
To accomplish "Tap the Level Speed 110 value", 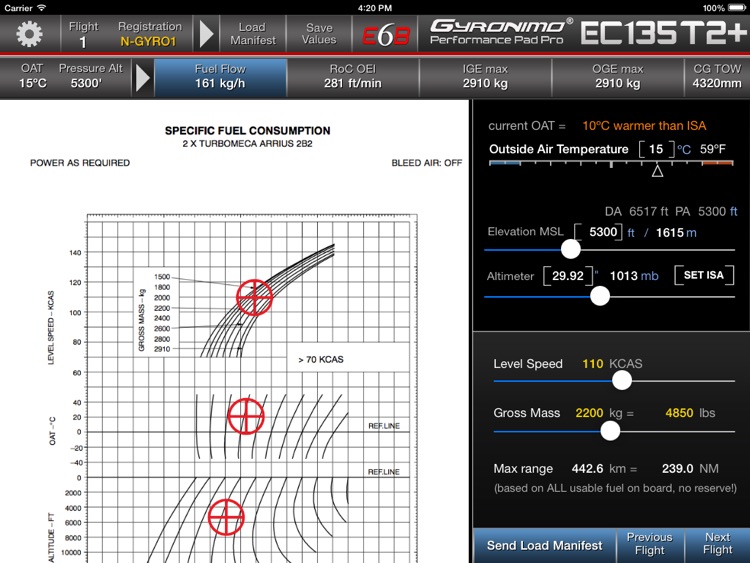I will tap(593, 364).
